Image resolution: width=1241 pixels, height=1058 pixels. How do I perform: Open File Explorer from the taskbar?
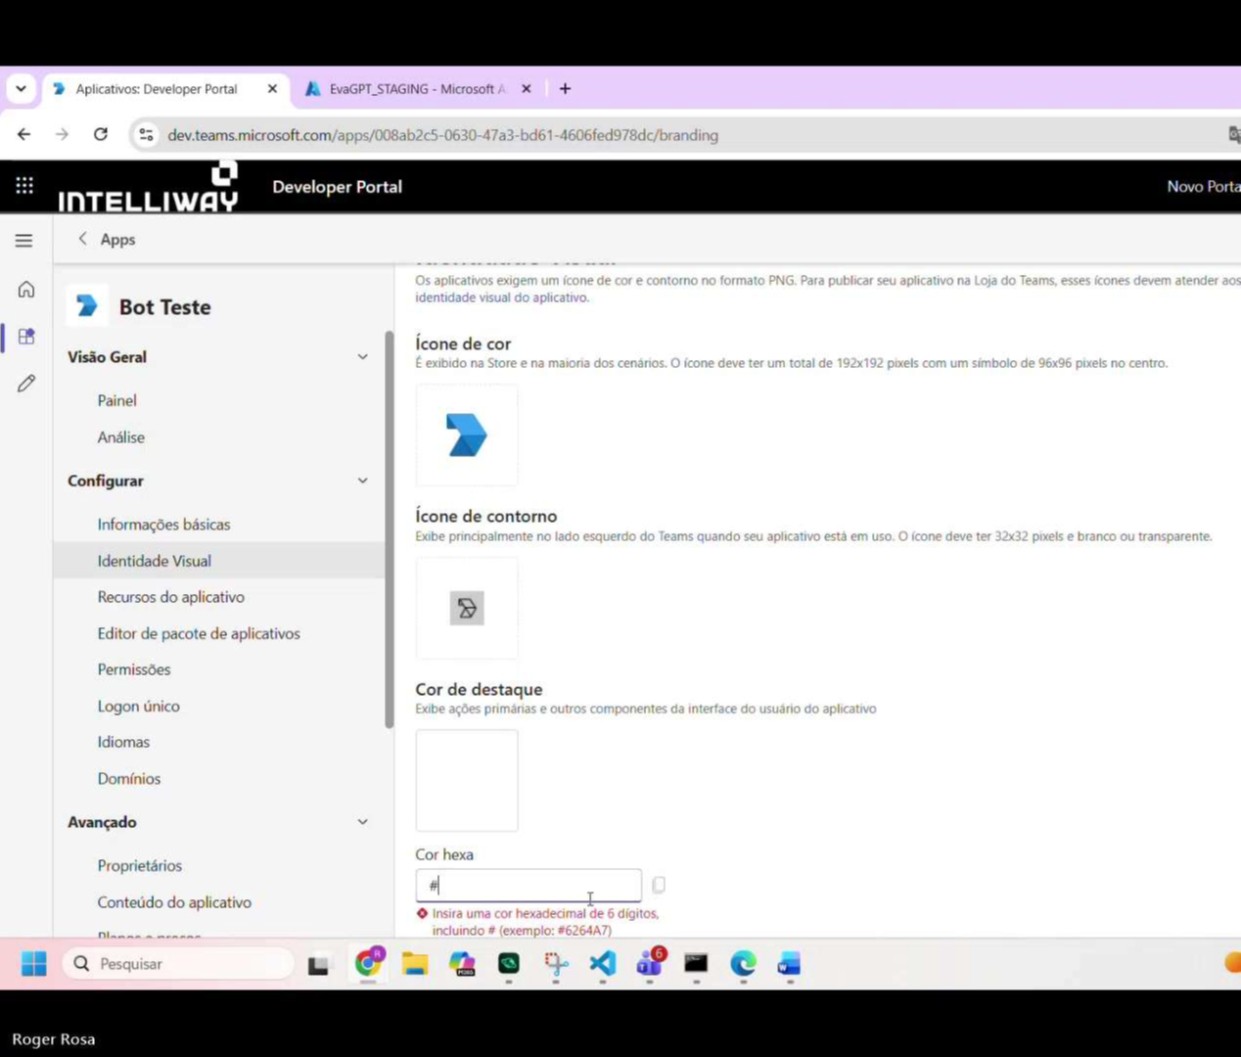pos(415,964)
